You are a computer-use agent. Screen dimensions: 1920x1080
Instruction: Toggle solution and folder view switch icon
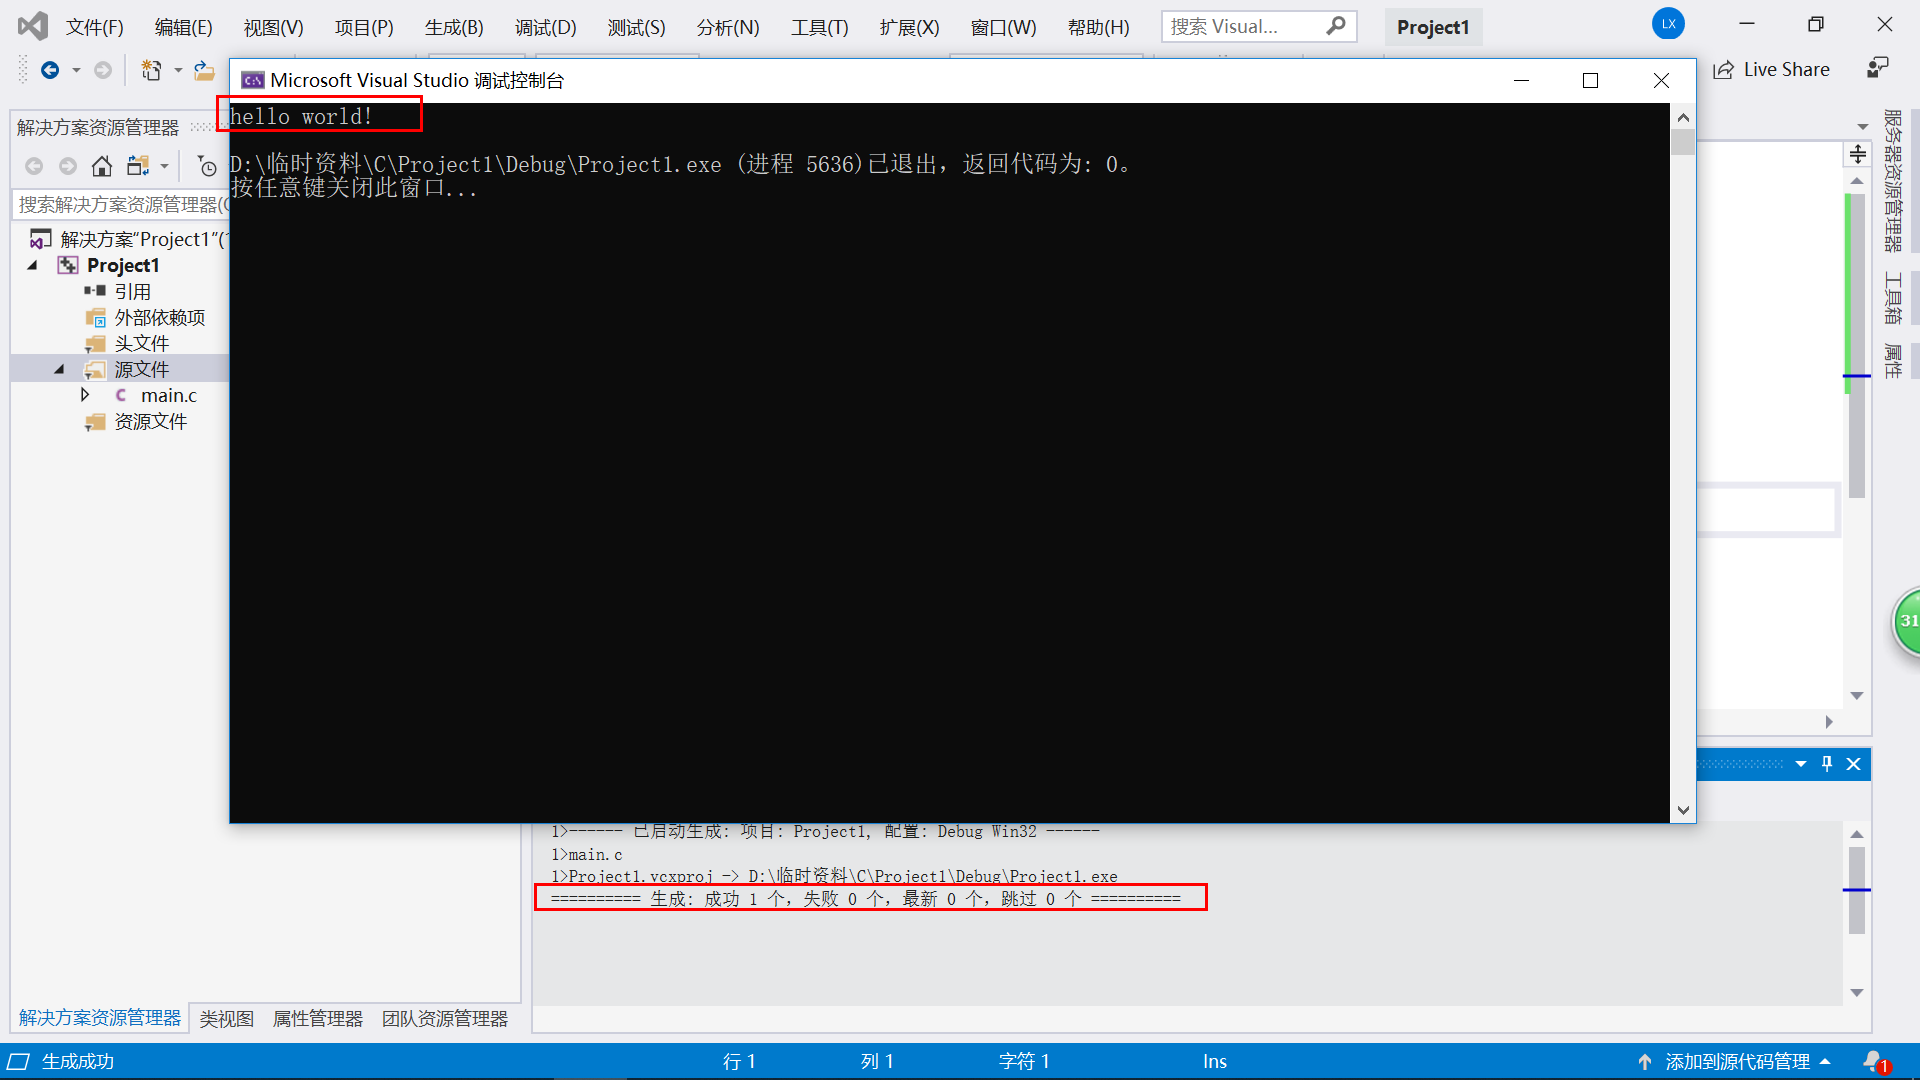pyautogui.click(x=138, y=166)
